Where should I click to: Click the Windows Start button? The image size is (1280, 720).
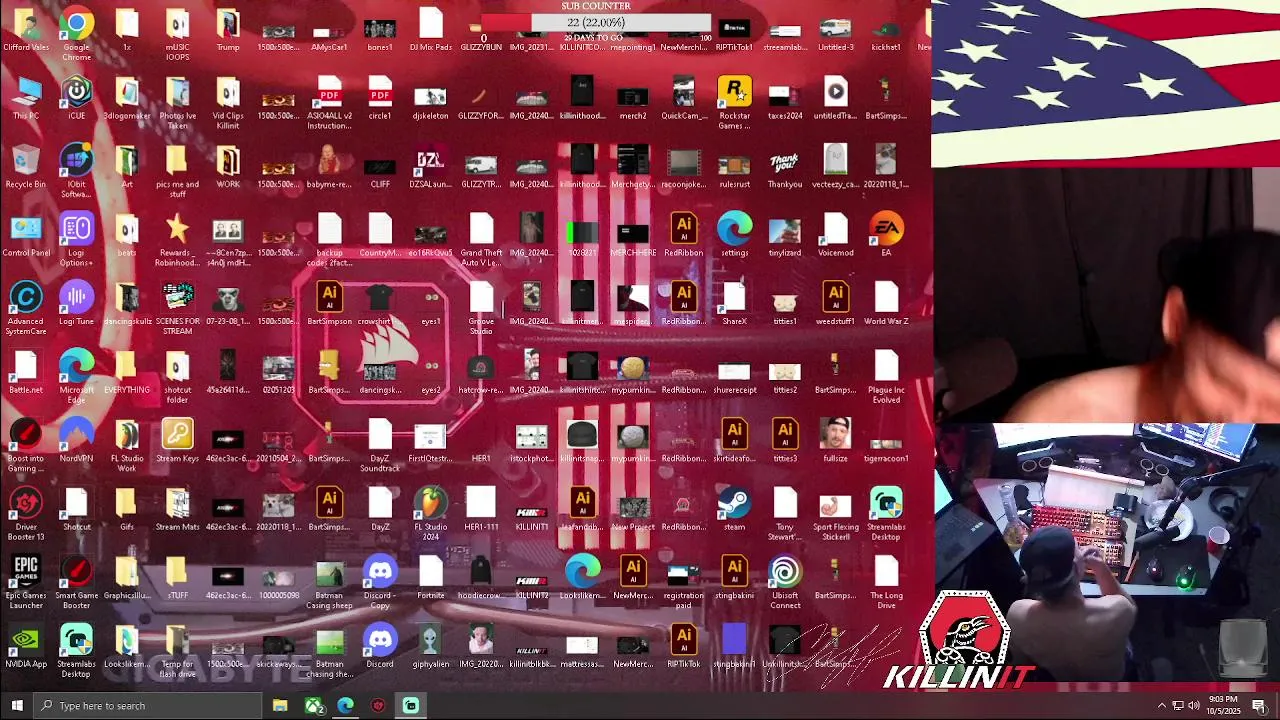tap(16, 706)
